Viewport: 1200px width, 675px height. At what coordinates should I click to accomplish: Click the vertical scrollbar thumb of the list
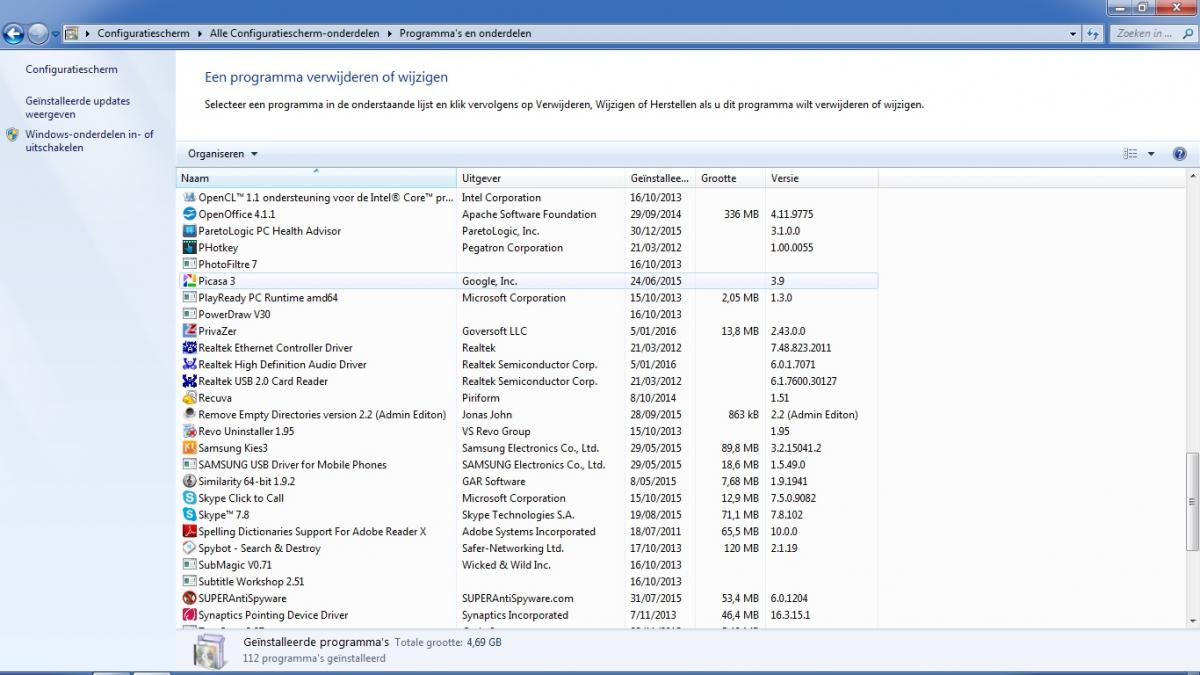tap(1190, 501)
